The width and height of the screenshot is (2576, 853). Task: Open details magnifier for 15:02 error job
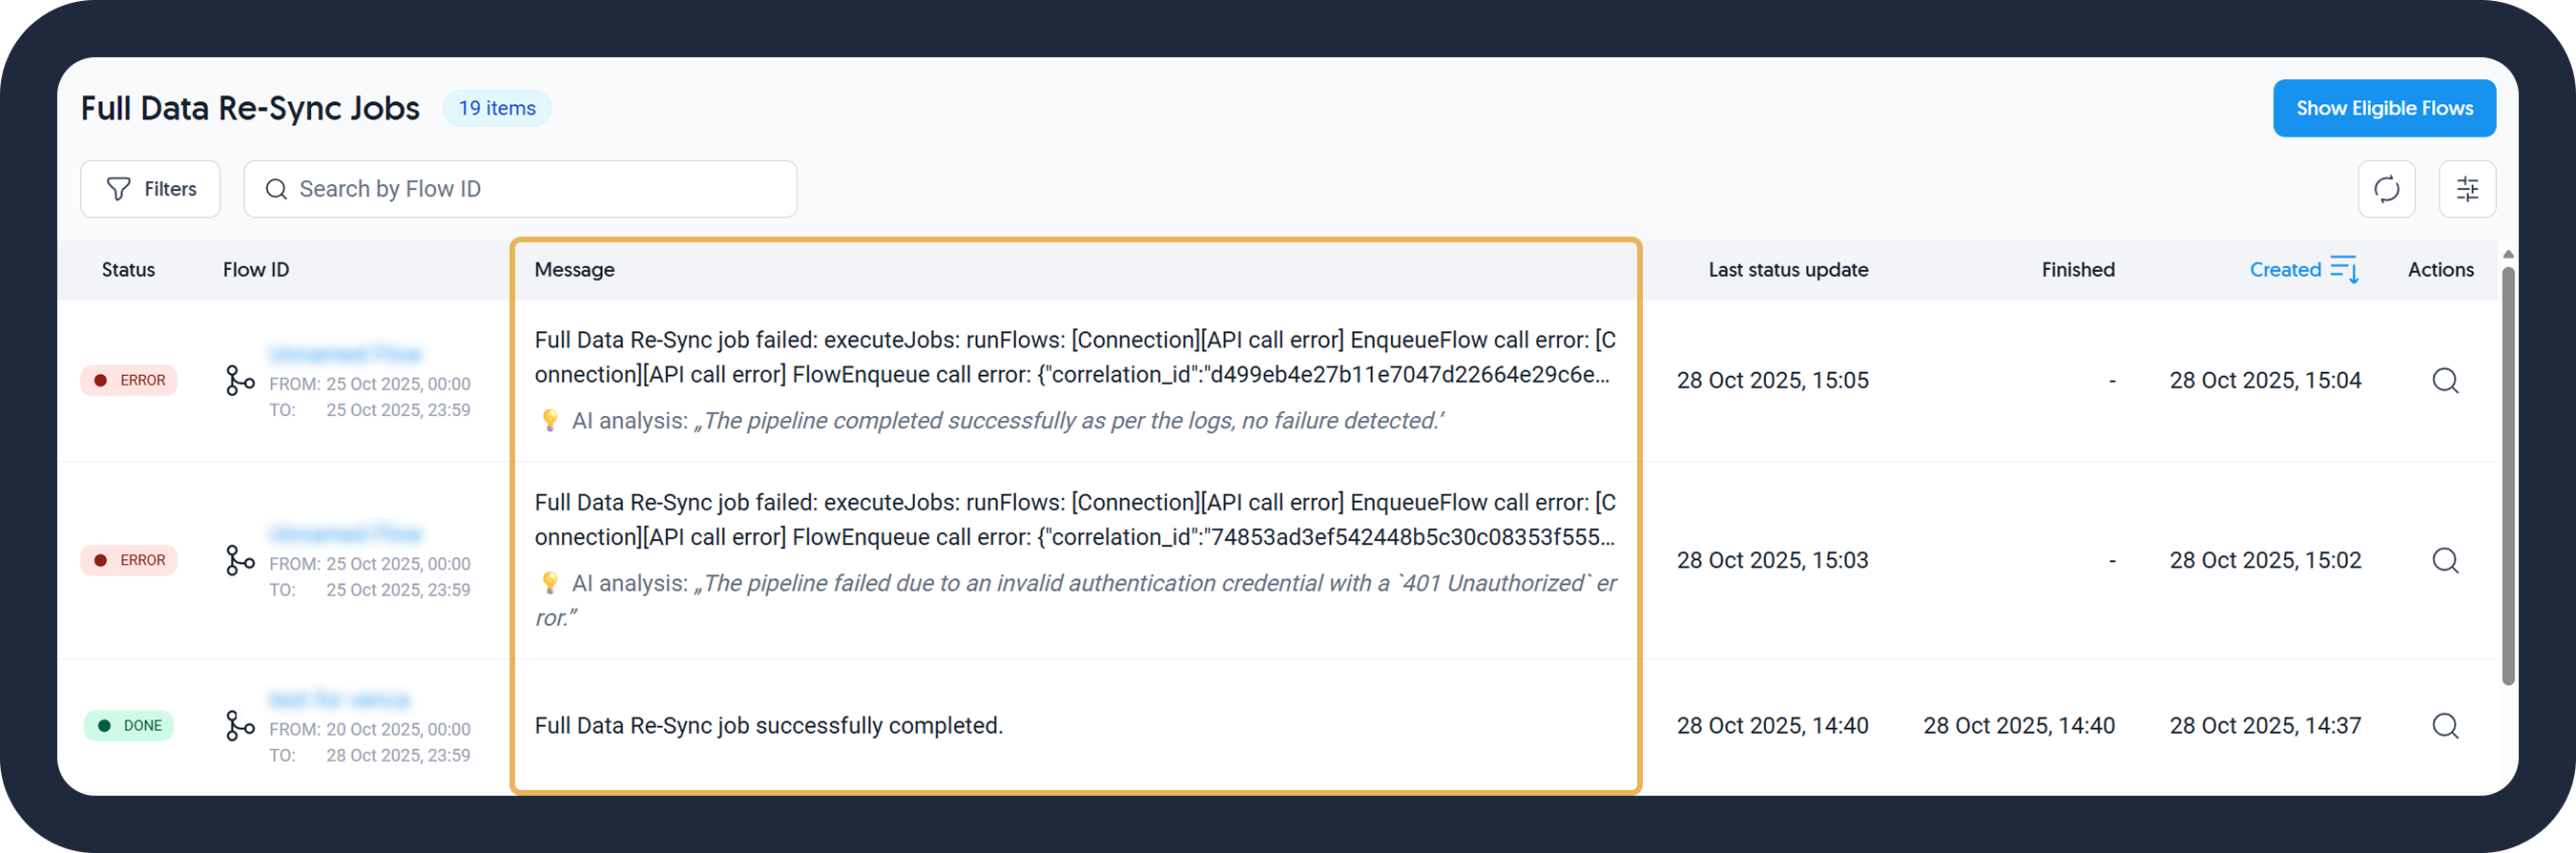(x=2445, y=560)
